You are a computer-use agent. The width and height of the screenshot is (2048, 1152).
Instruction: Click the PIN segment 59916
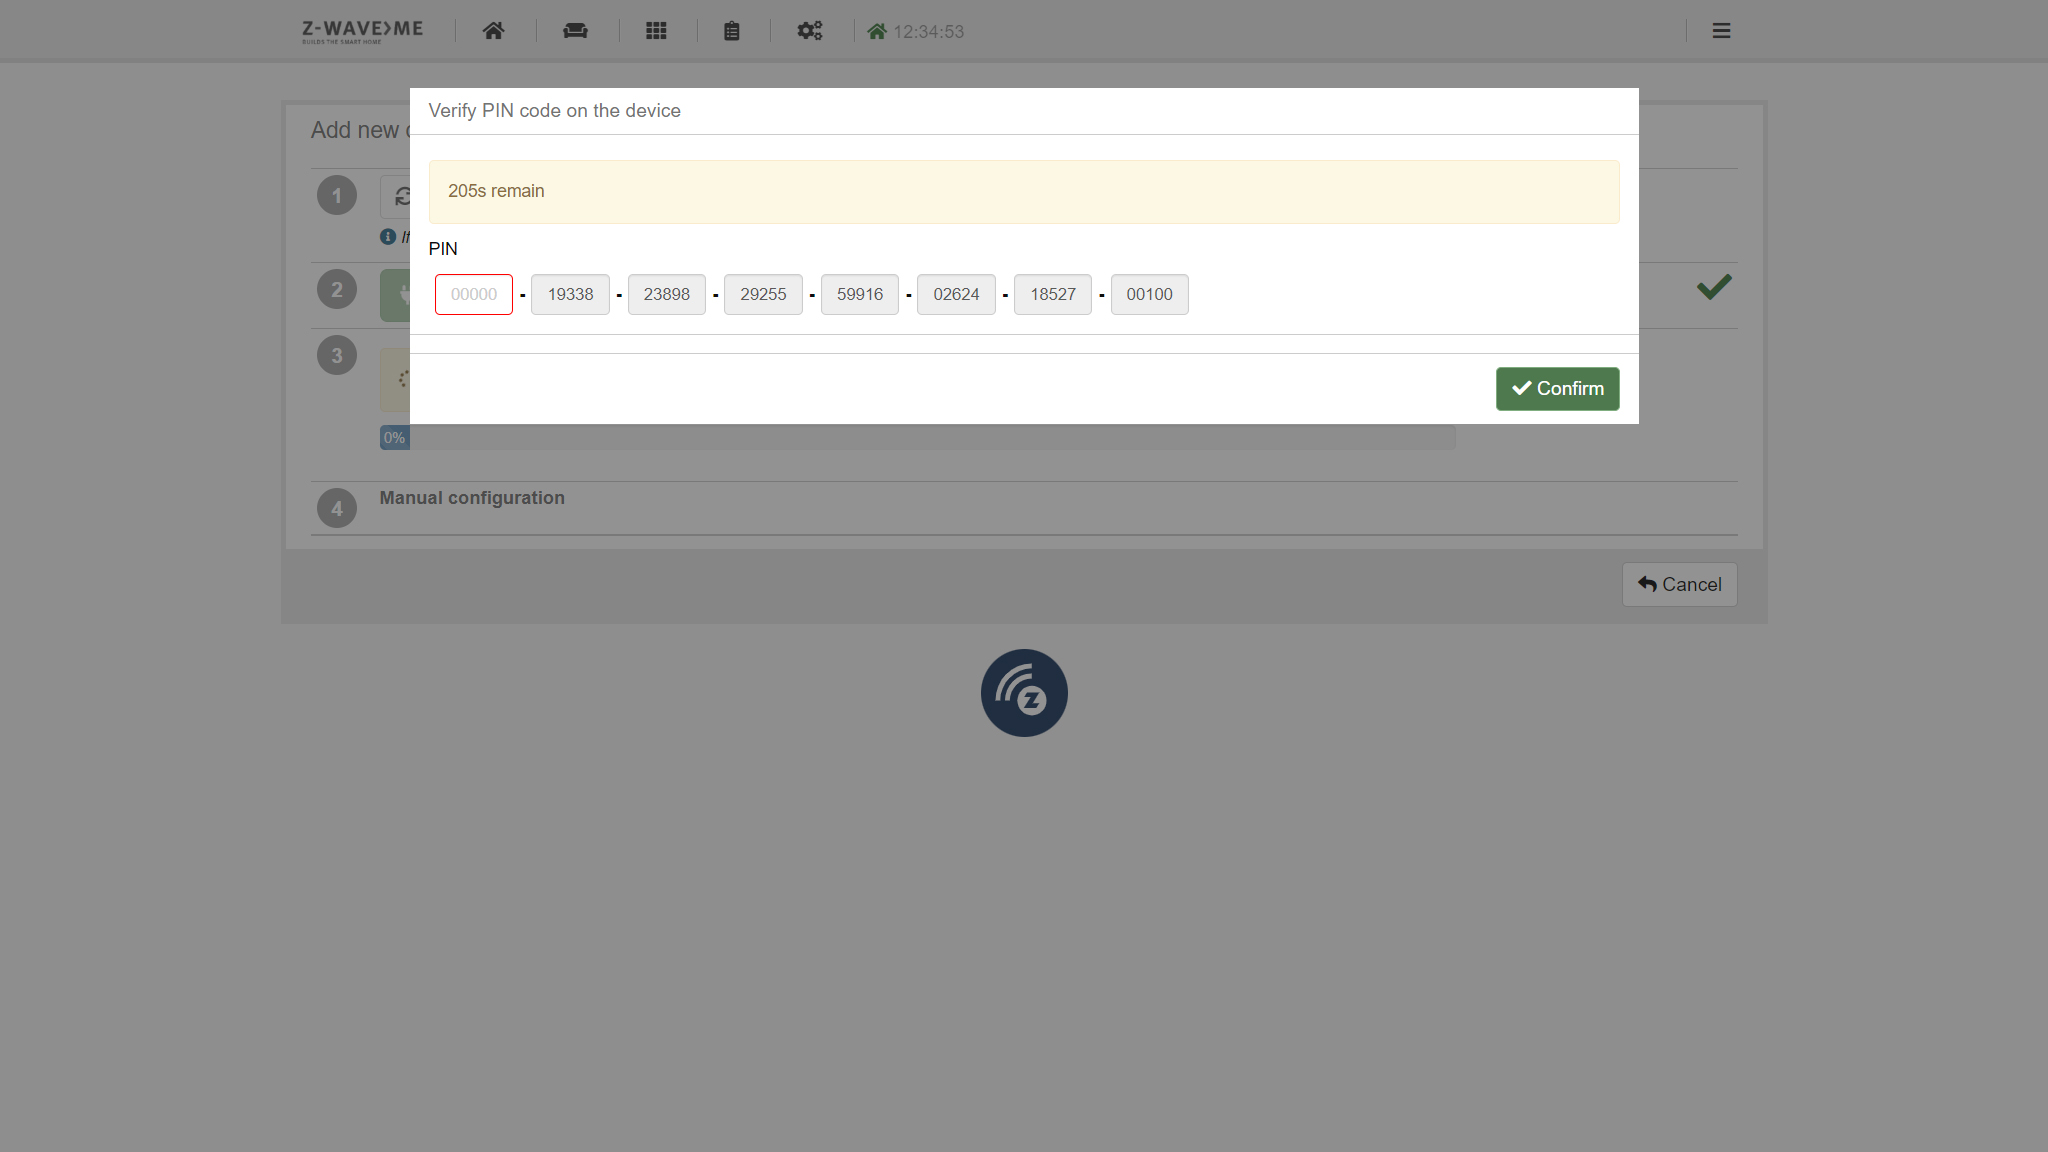[x=860, y=294]
